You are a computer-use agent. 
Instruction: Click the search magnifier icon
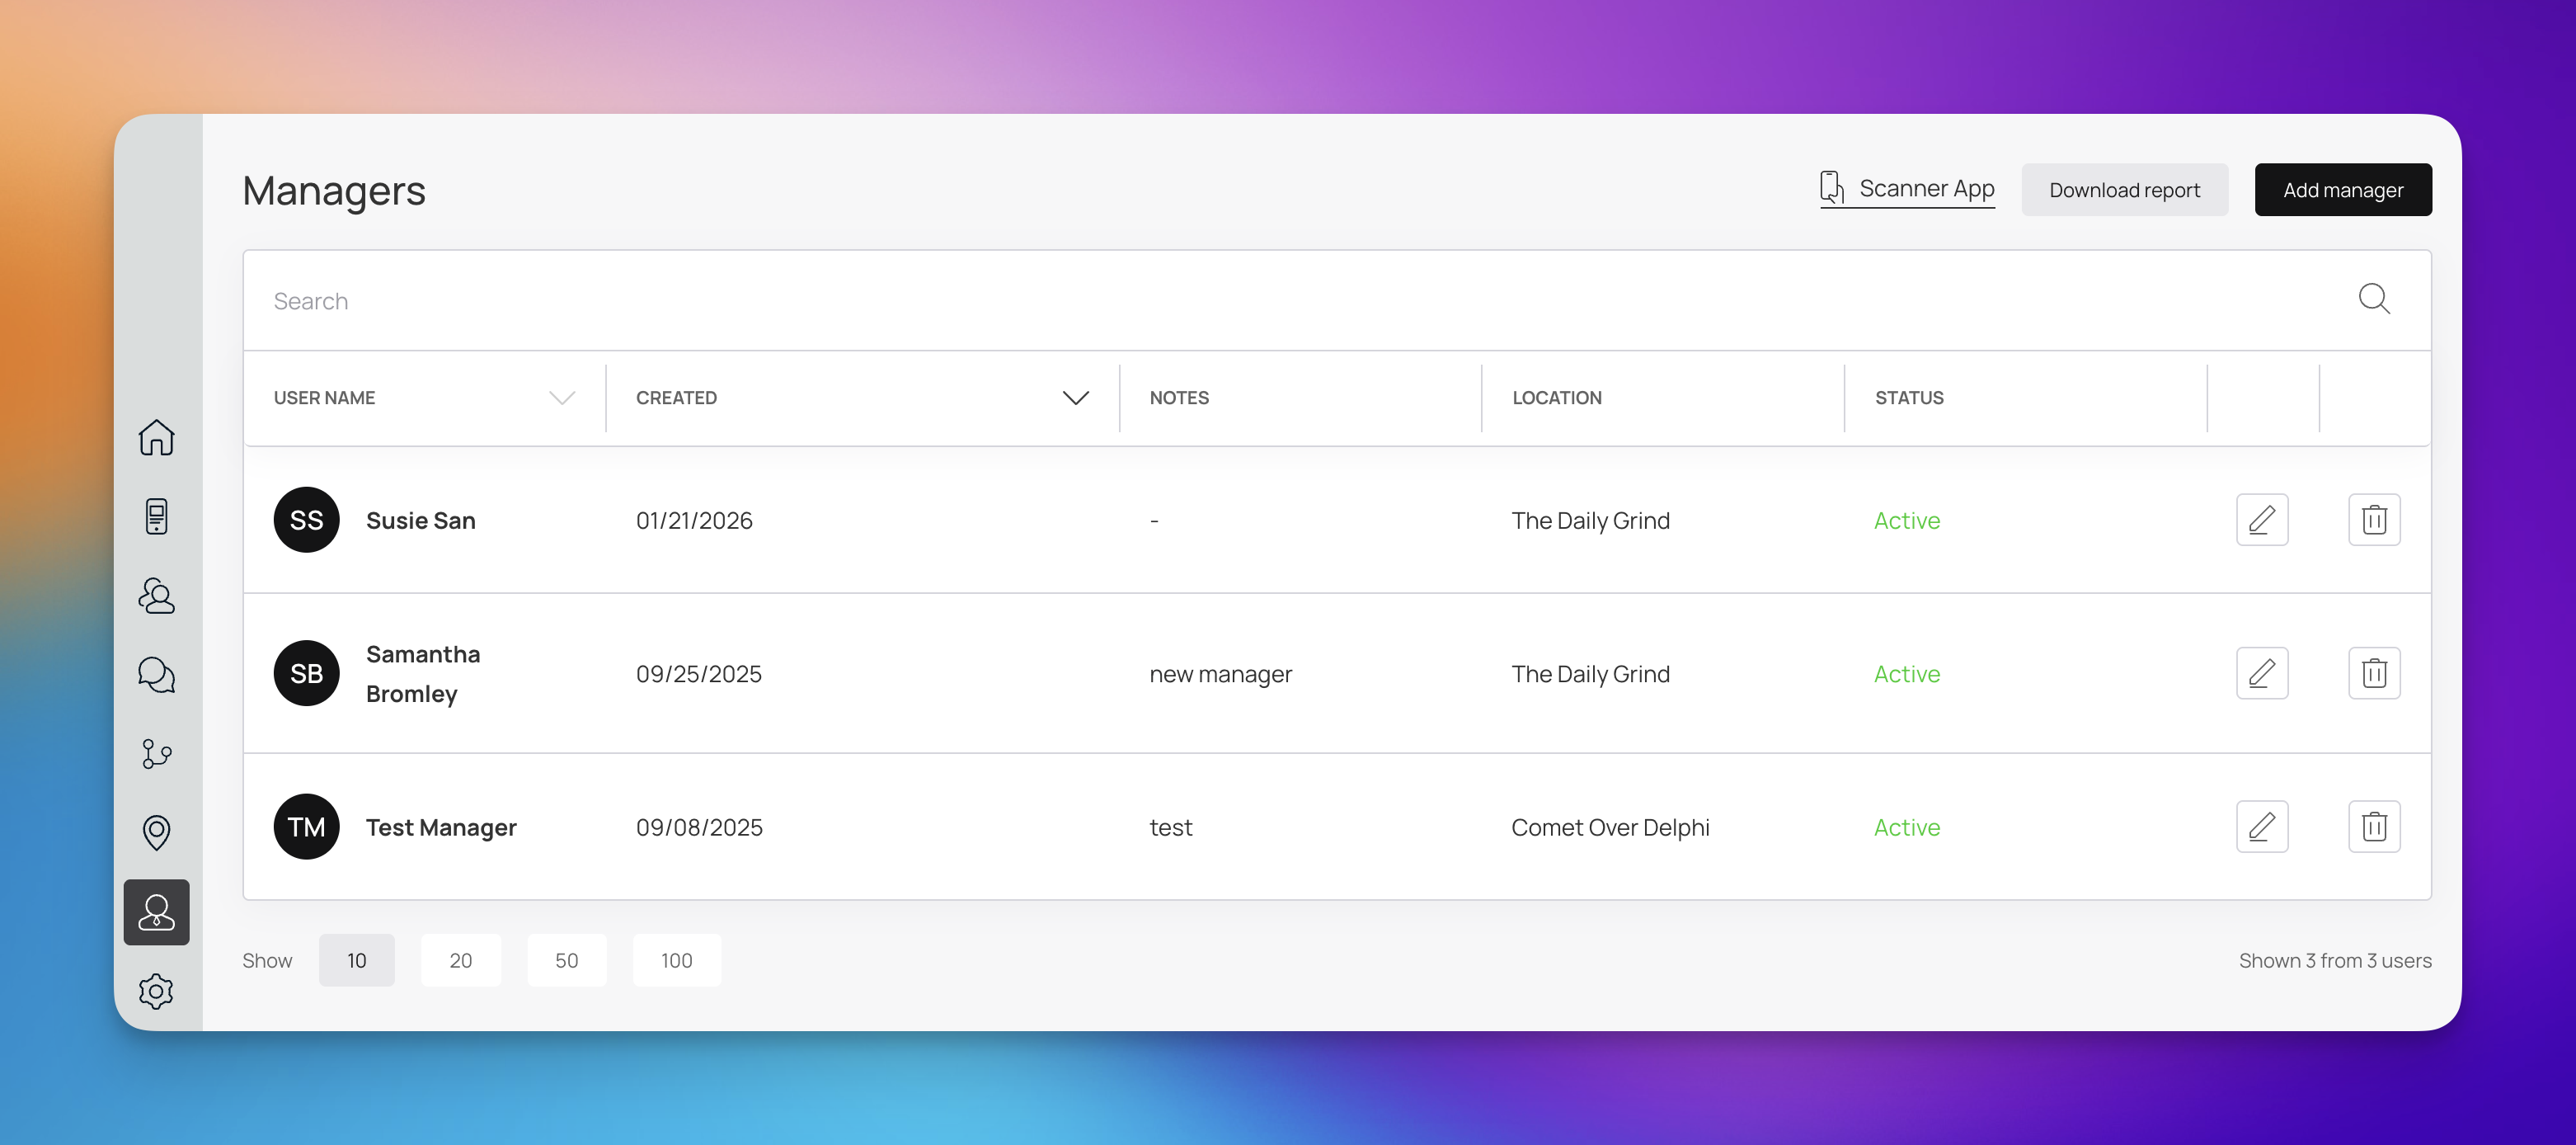click(2374, 299)
